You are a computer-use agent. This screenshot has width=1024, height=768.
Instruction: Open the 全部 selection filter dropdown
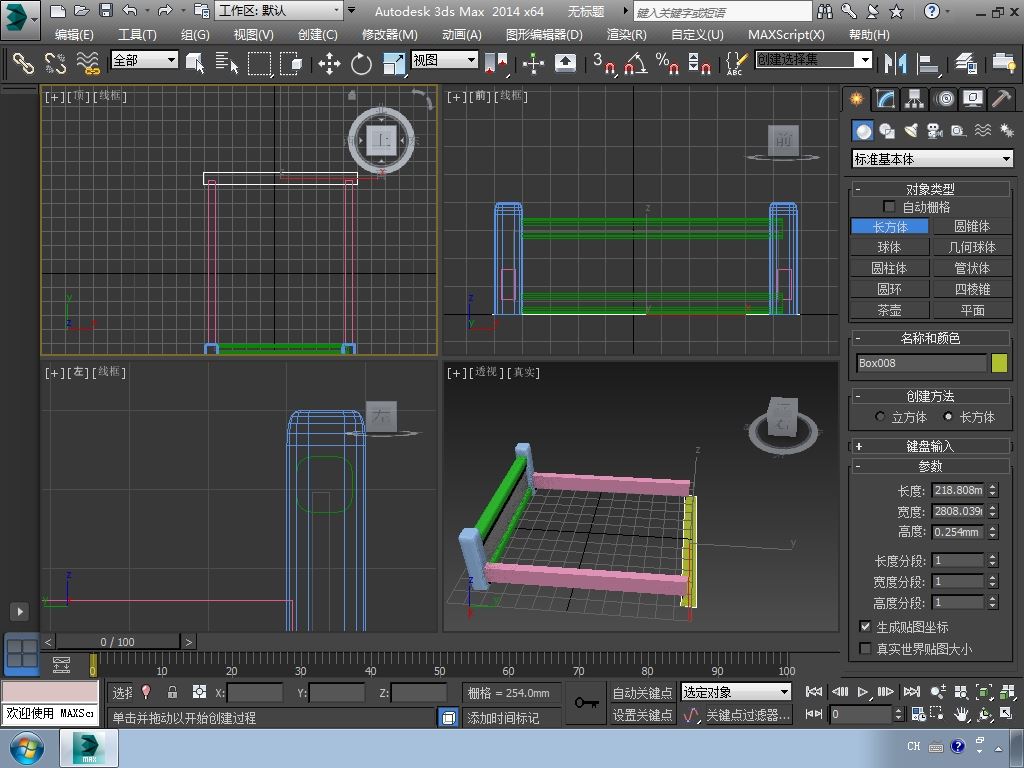pos(144,60)
